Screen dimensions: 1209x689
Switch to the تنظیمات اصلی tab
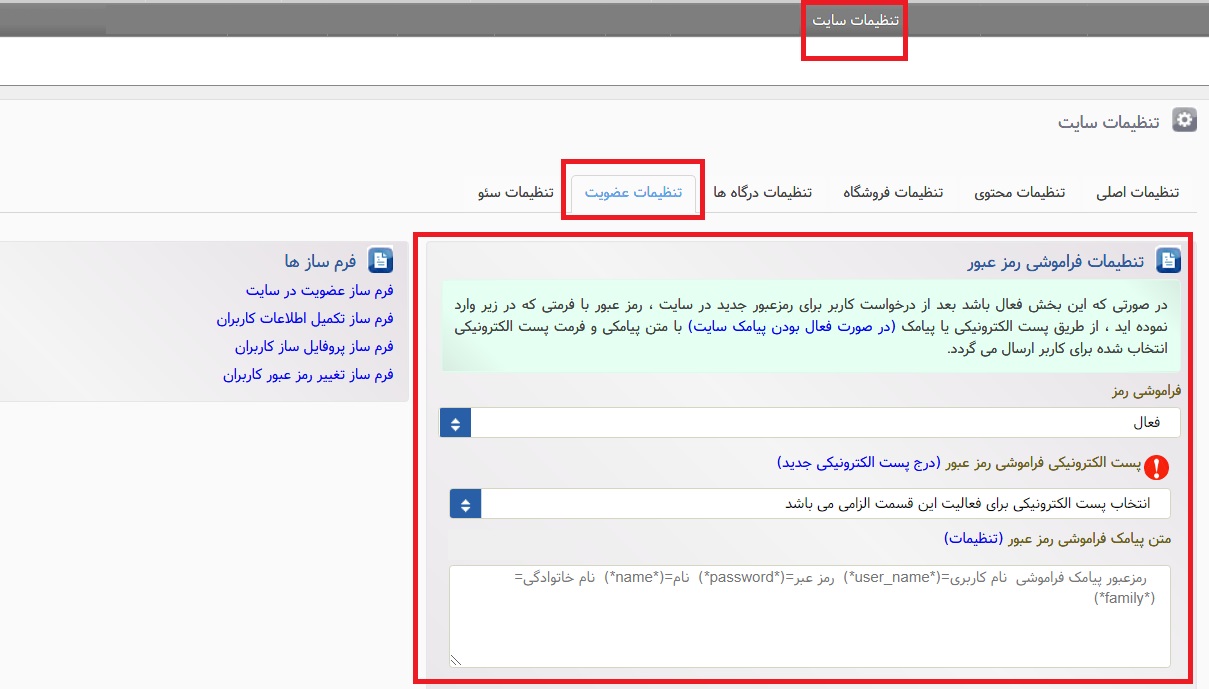pyautogui.click(x=1137, y=192)
